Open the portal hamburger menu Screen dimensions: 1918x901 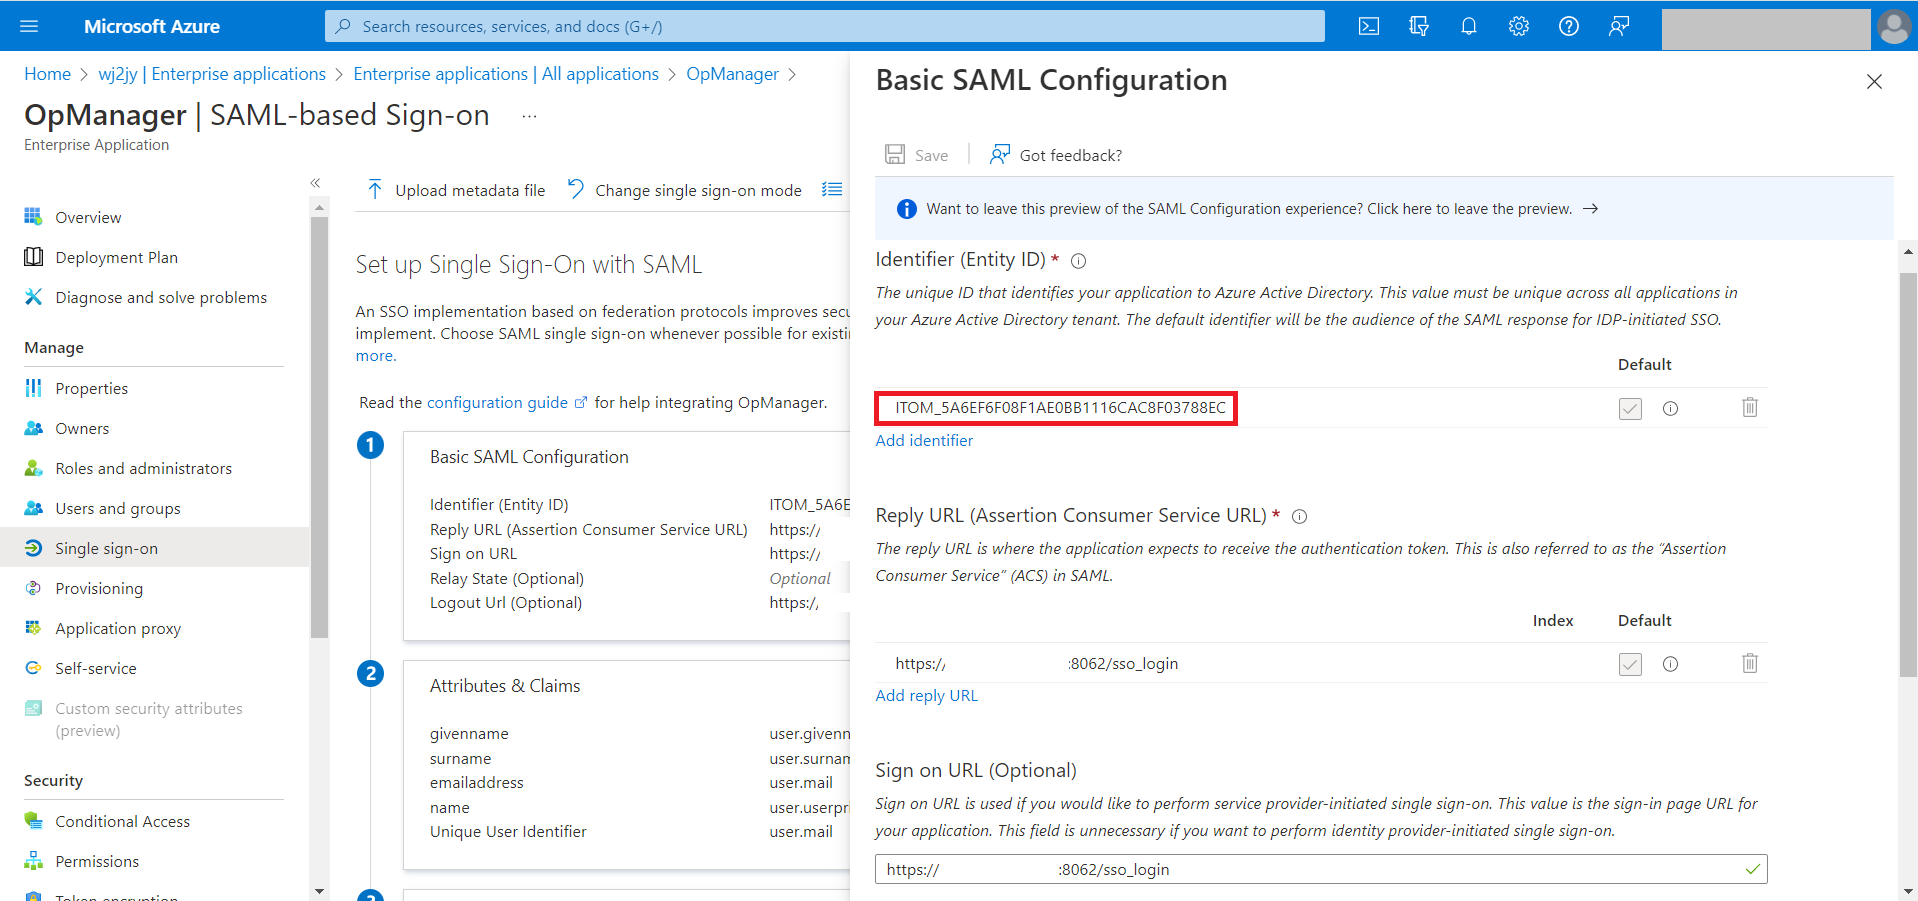coord(29,26)
